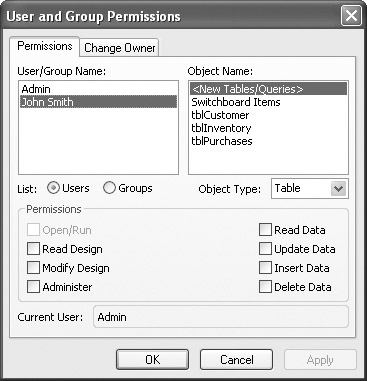Check the Update Data box
Screen dimensions: 367x381
click(x=265, y=249)
